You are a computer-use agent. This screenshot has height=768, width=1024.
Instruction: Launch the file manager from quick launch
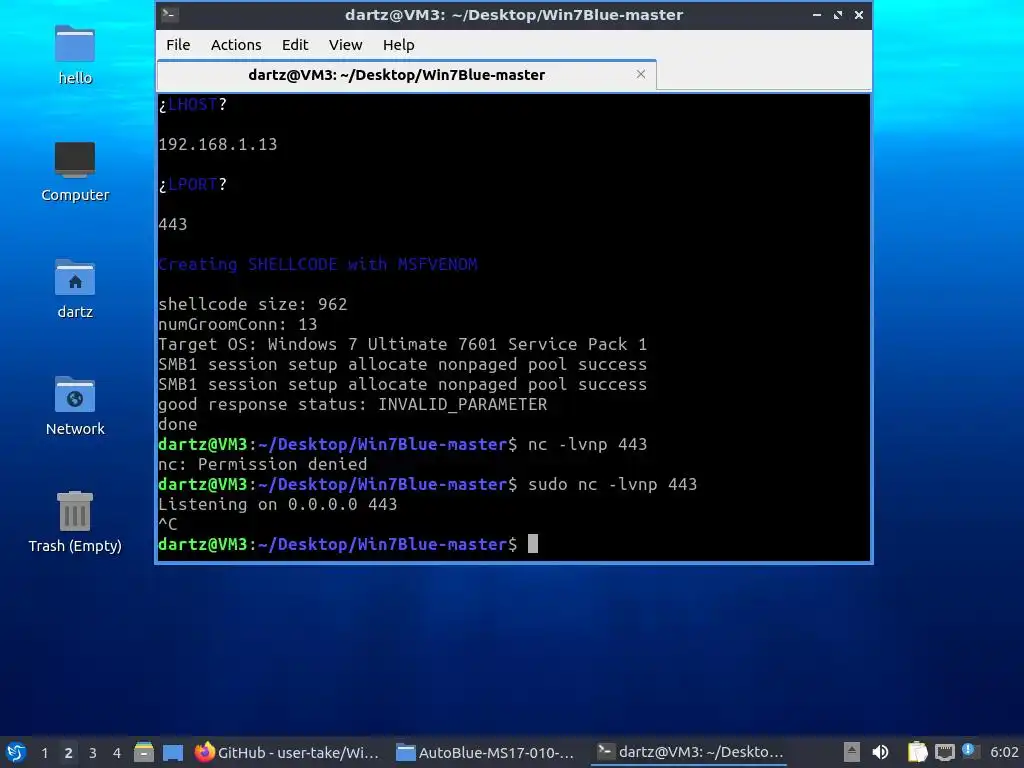click(144, 752)
